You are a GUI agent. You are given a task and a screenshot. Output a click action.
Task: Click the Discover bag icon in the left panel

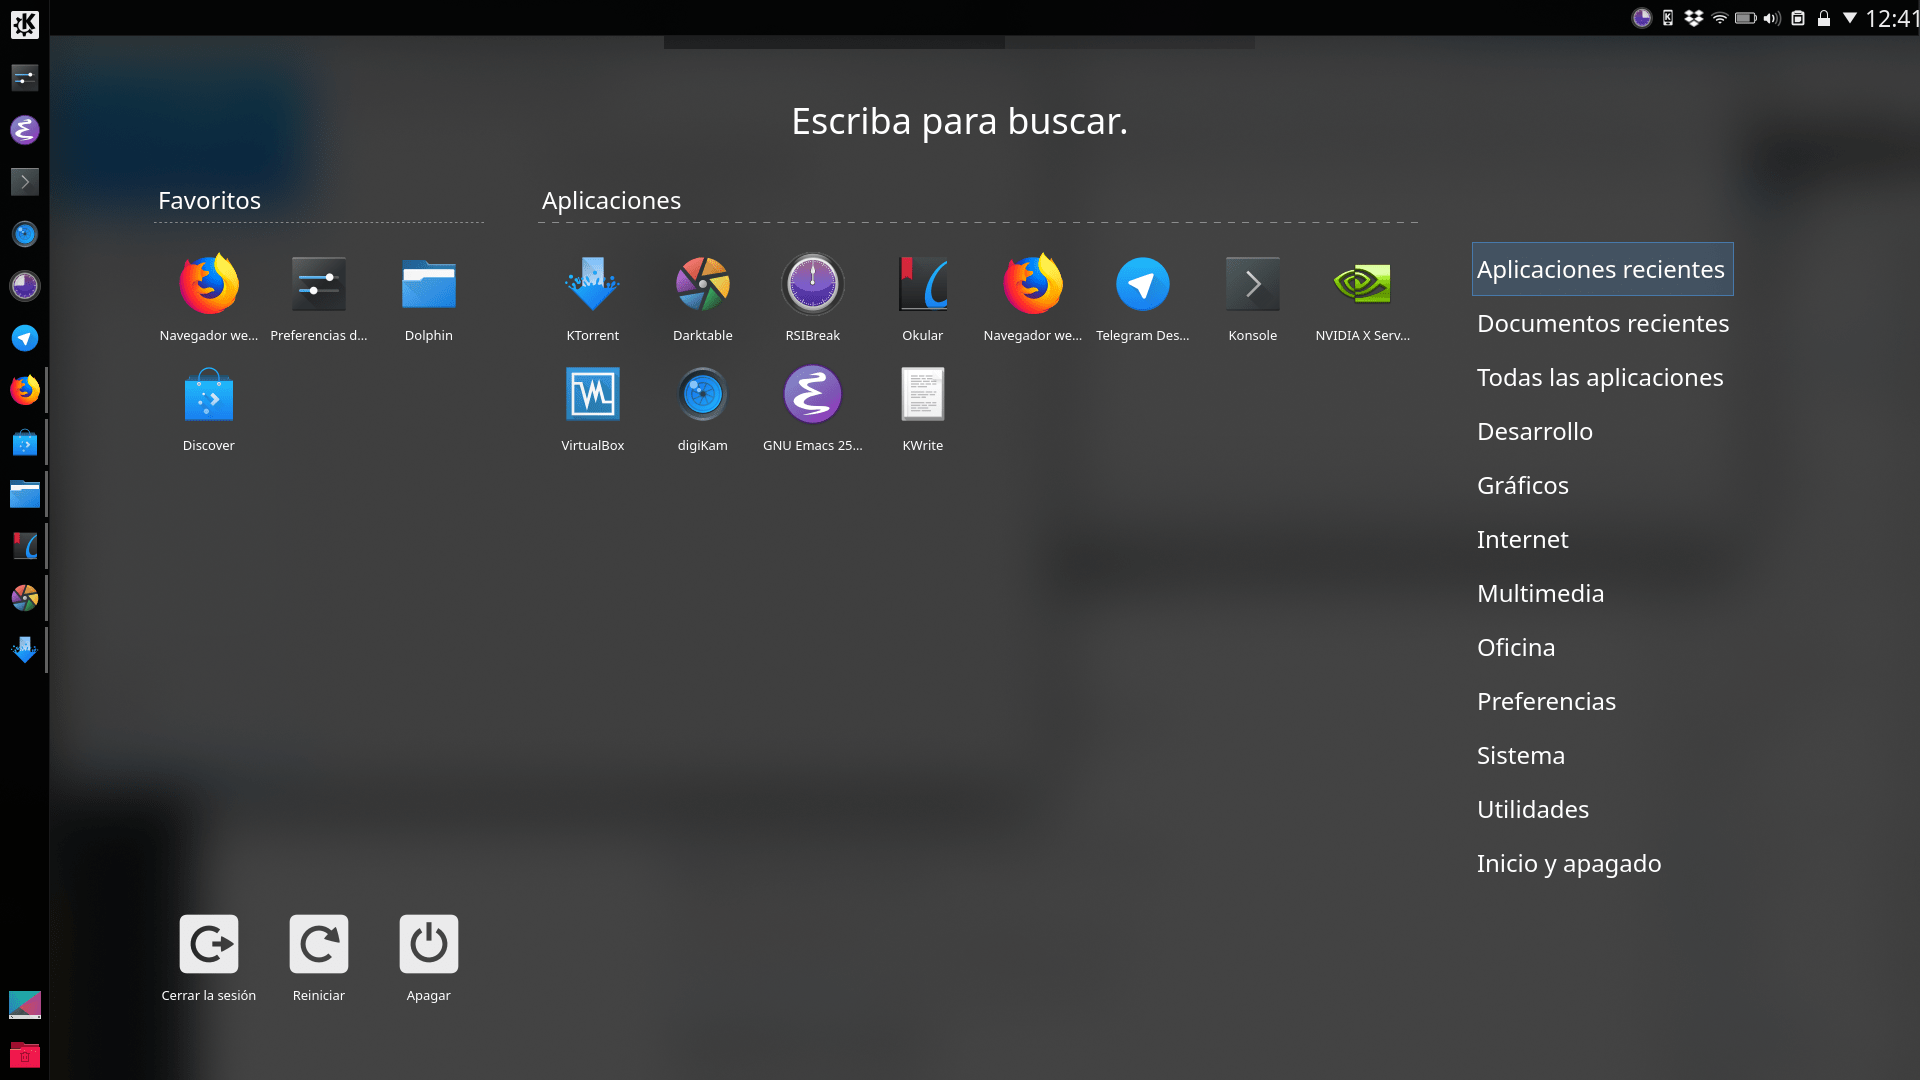tap(24, 442)
